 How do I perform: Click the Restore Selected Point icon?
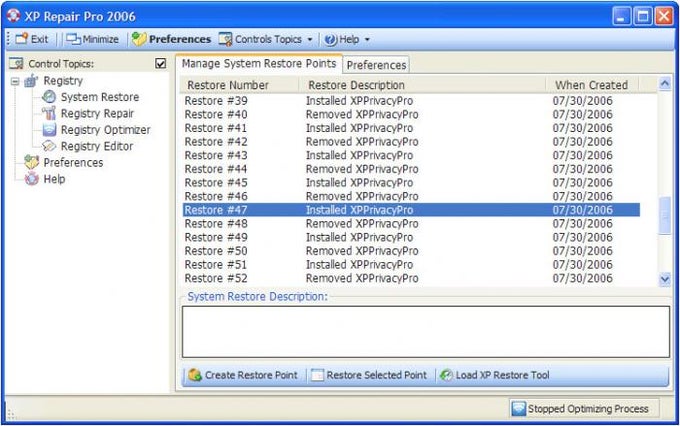(317, 375)
